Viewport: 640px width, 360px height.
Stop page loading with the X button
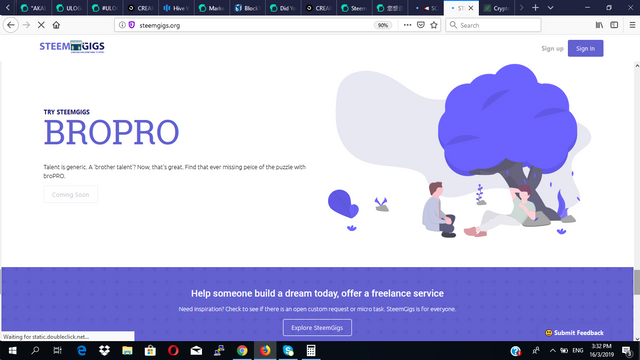(41, 25)
